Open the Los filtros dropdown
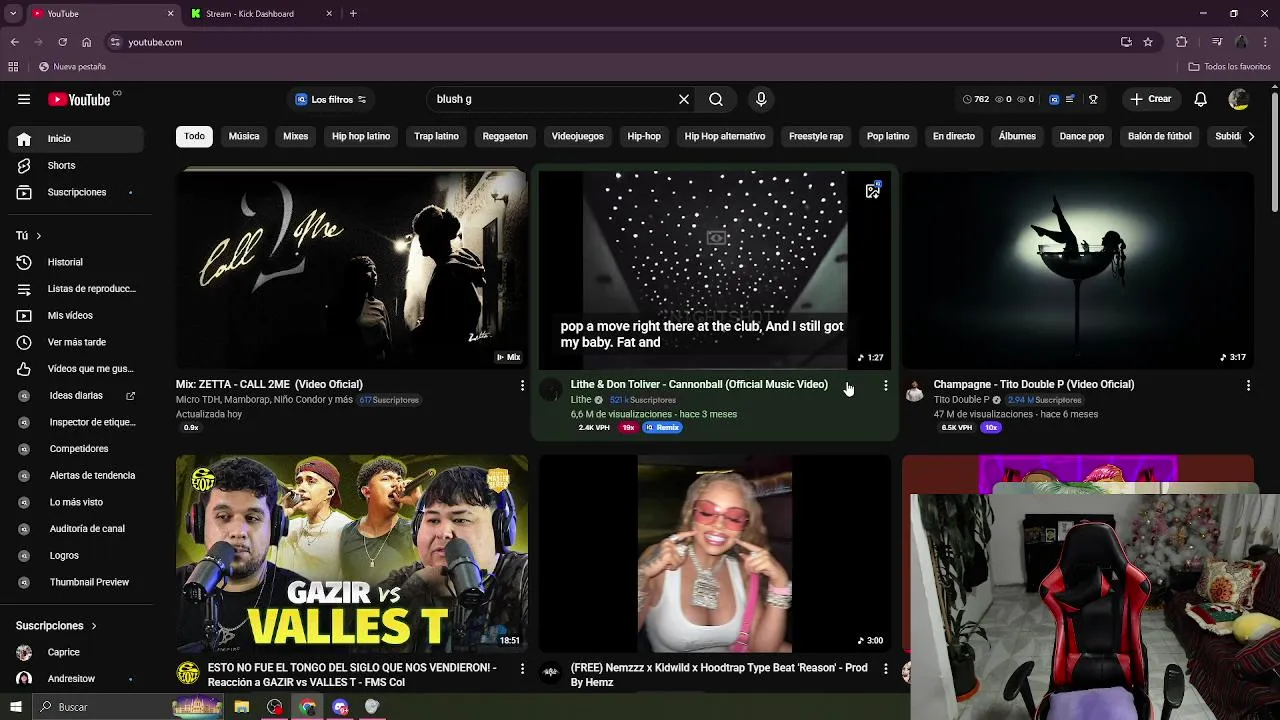Screen dimensions: 1280x720 (x=331, y=99)
